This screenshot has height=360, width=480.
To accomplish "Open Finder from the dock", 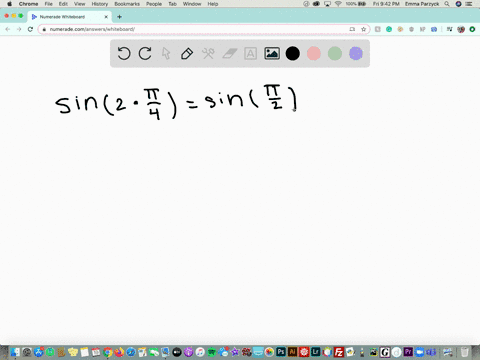I will click(15, 352).
